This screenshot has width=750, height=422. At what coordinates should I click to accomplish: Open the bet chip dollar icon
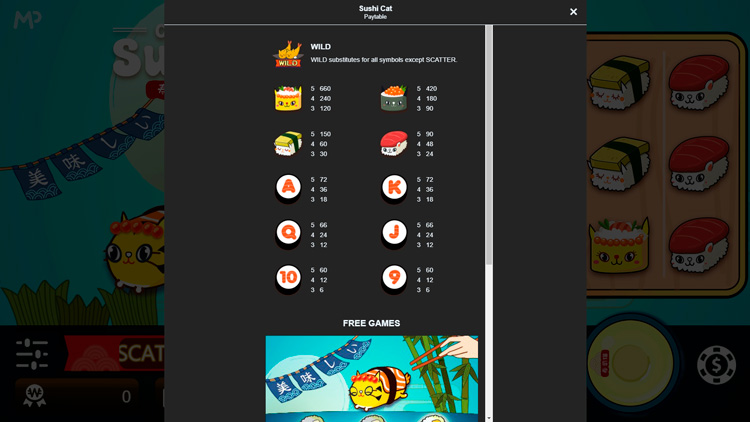click(716, 365)
